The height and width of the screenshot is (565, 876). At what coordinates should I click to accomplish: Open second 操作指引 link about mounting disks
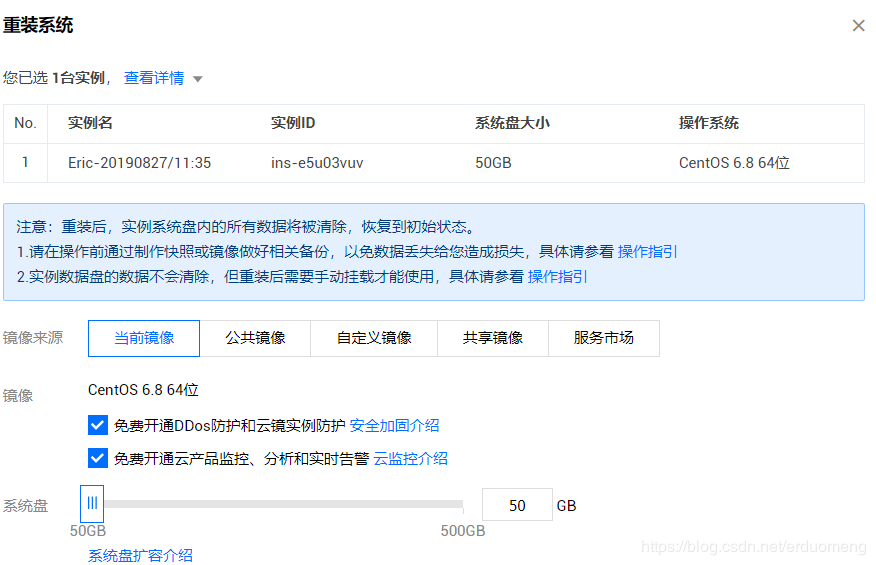(x=557, y=277)
